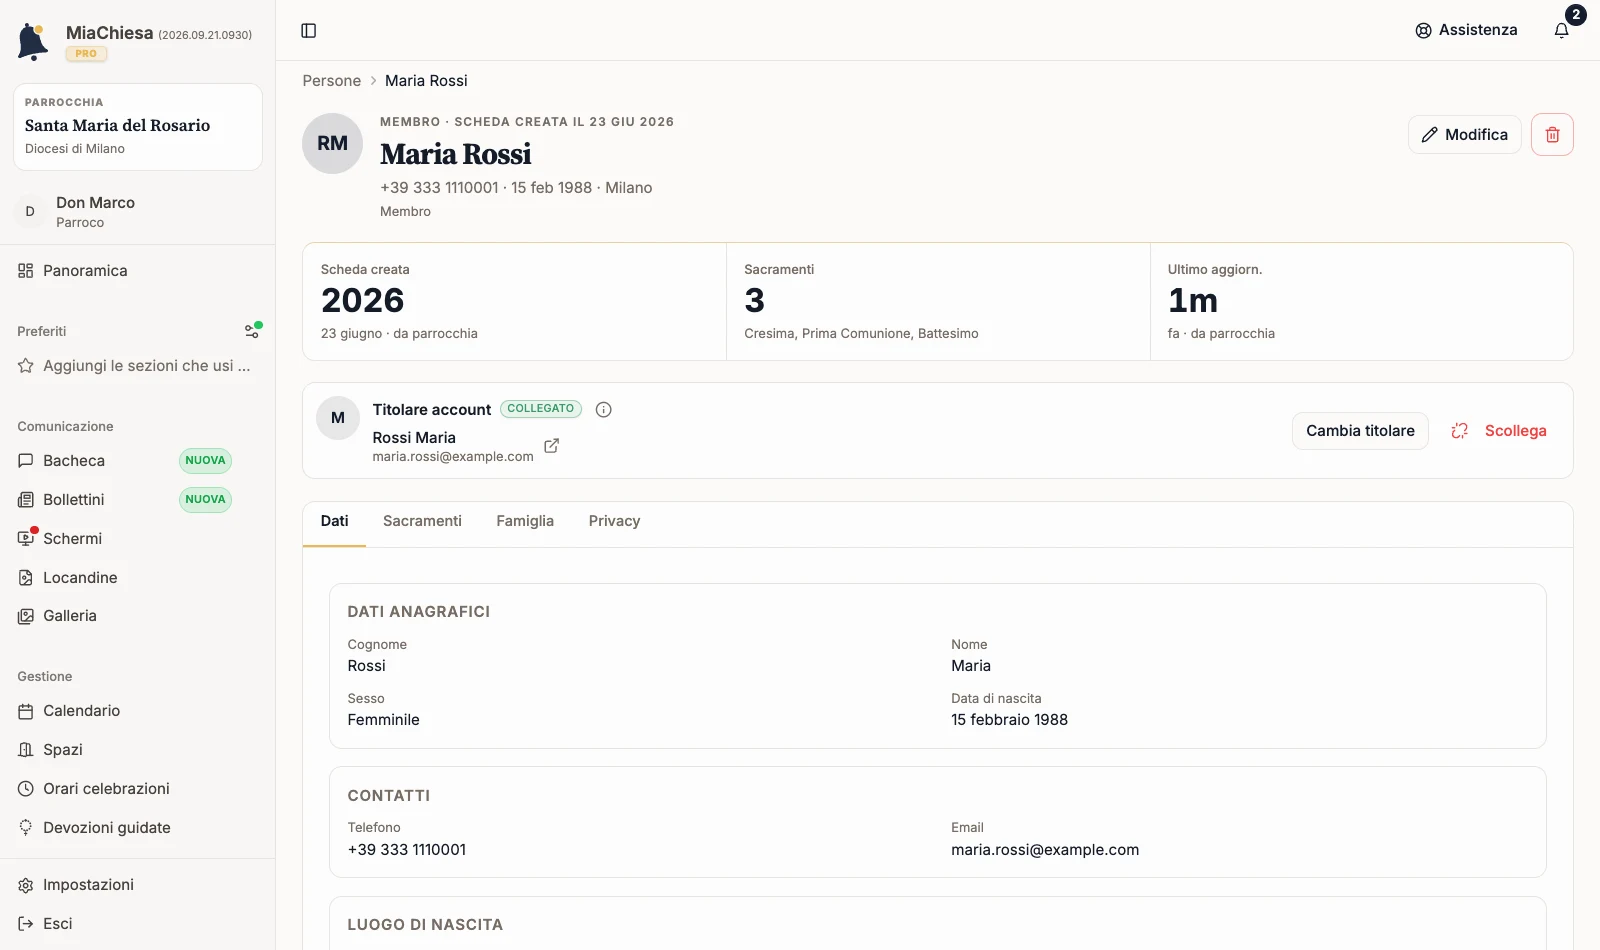Viewport: 1600px width, 950px height.
Task: Open Bollettini section
Action: [x=137, y=500]
